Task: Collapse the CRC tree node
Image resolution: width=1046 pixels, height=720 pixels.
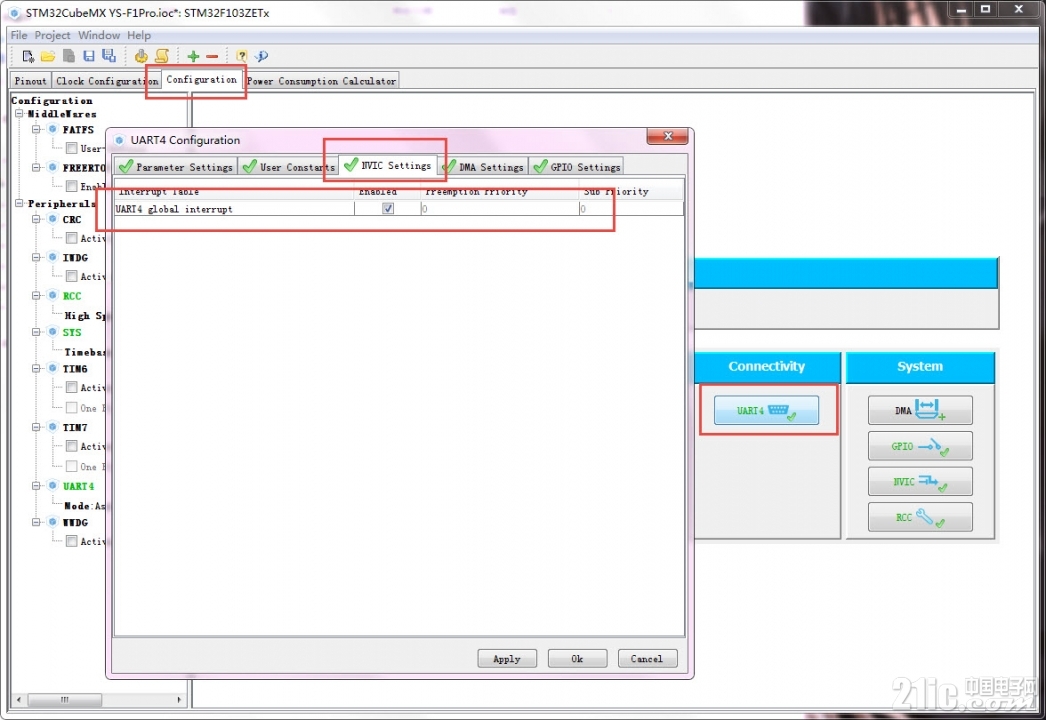Action: click(x=36, y=219)
